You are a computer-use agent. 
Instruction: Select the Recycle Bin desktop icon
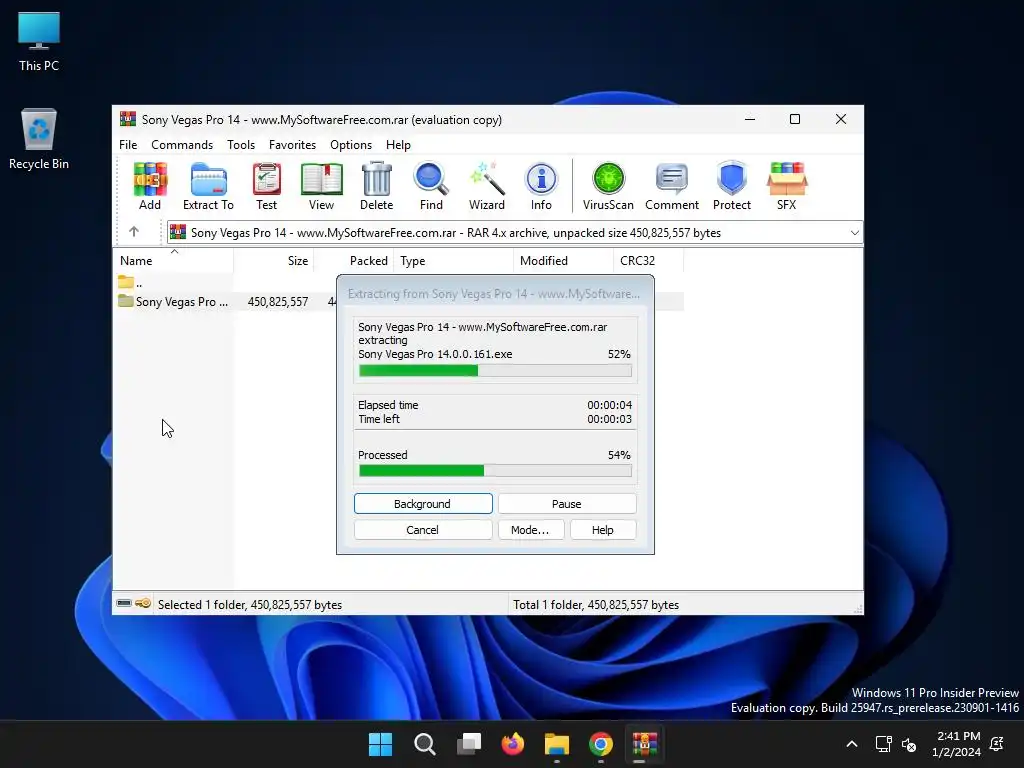39,139
